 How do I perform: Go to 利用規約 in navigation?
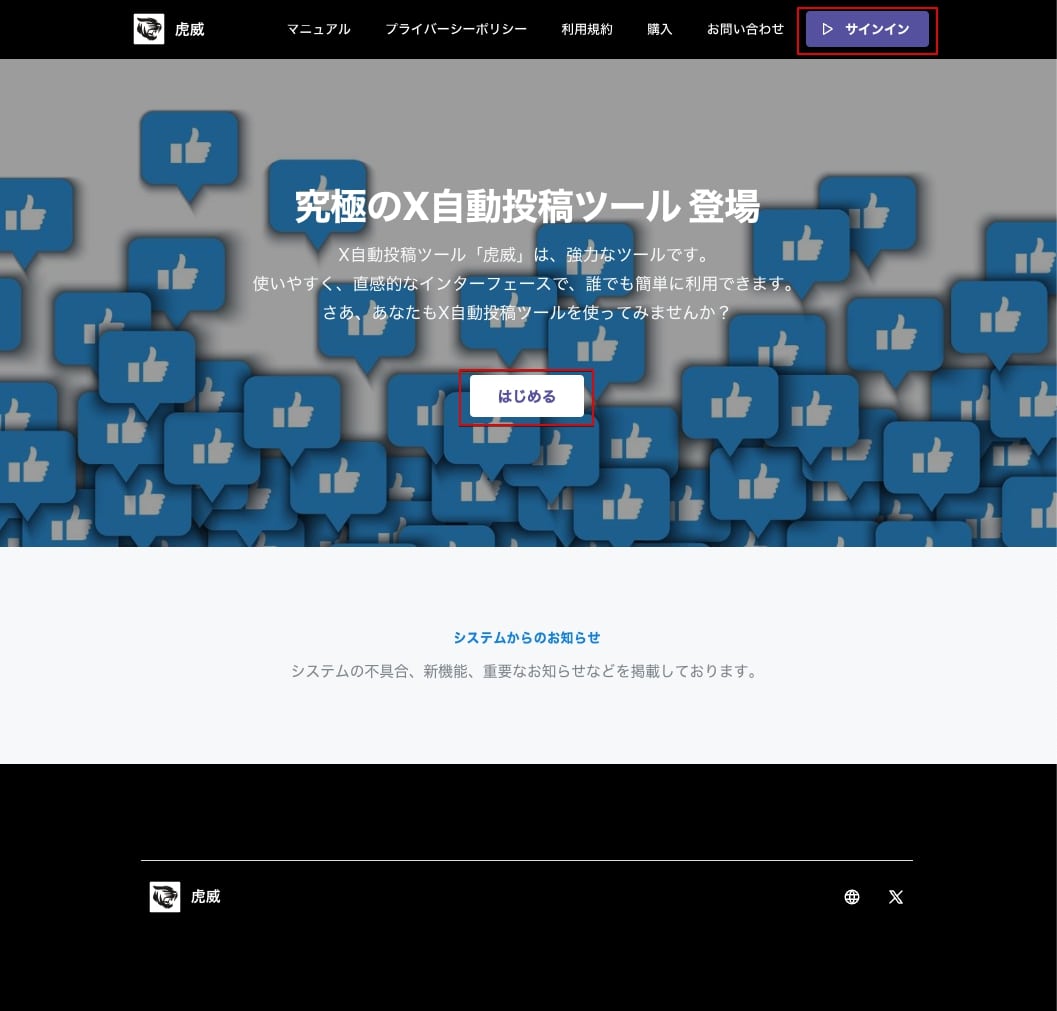point(586,29)
